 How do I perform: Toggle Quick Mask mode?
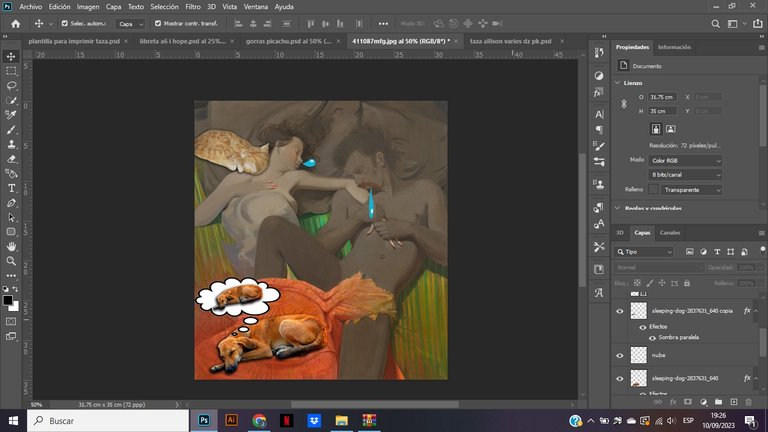pyautogui.click(x=11, y=321)
